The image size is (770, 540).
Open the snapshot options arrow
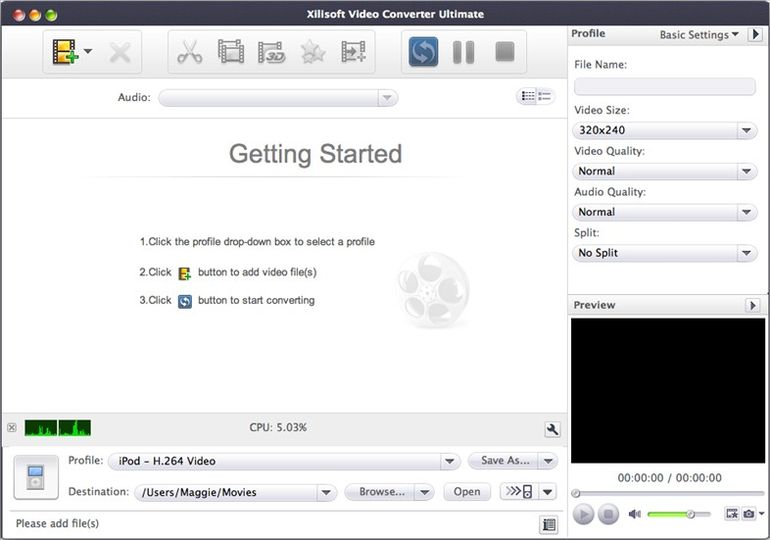(x=761, y=513)
